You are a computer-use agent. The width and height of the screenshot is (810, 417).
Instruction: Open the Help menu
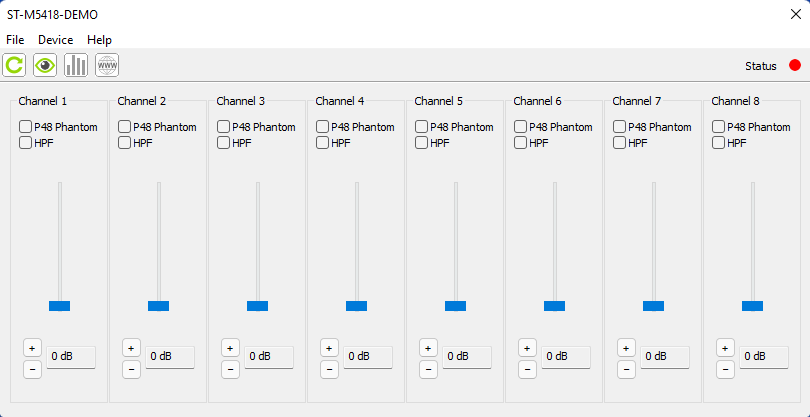100,40
